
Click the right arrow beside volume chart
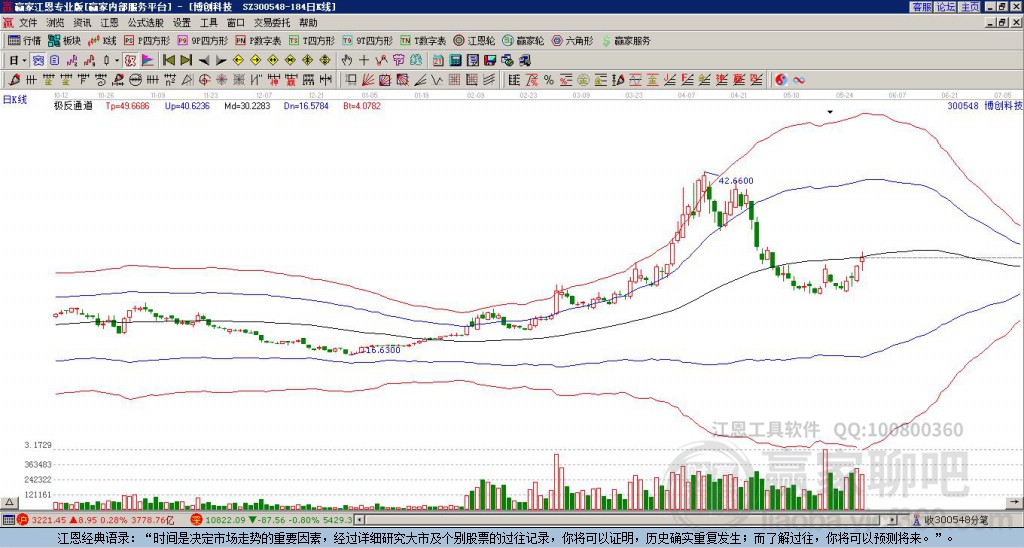coord(1016,502)
